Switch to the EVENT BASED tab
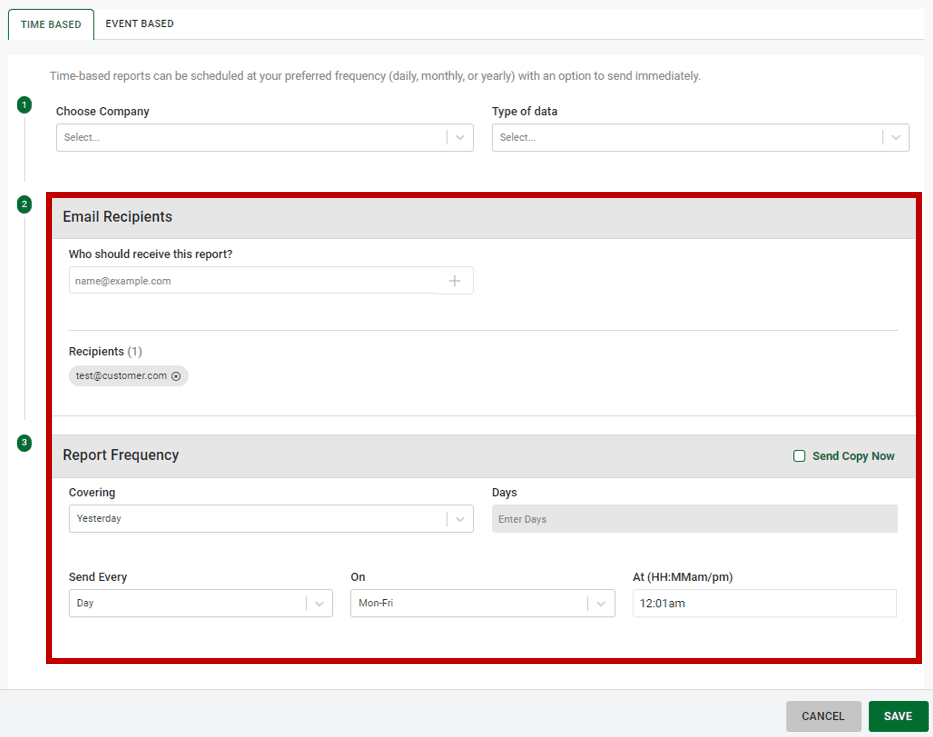This screenshot has width=933, height=737. 139,23
